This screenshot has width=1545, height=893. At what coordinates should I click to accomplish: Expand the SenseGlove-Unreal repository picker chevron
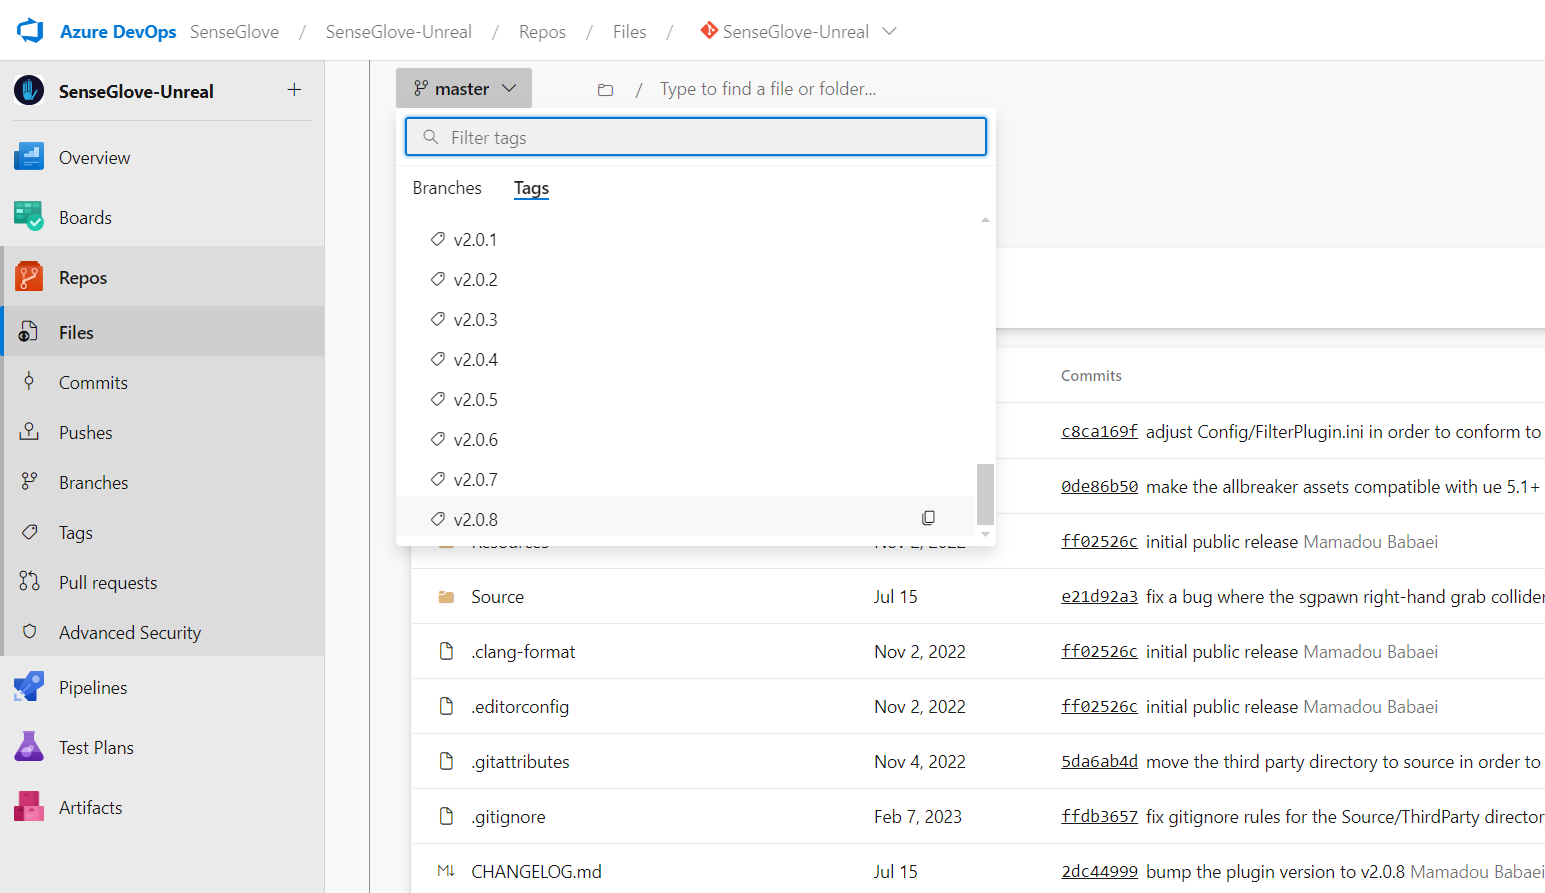[889, 31]
